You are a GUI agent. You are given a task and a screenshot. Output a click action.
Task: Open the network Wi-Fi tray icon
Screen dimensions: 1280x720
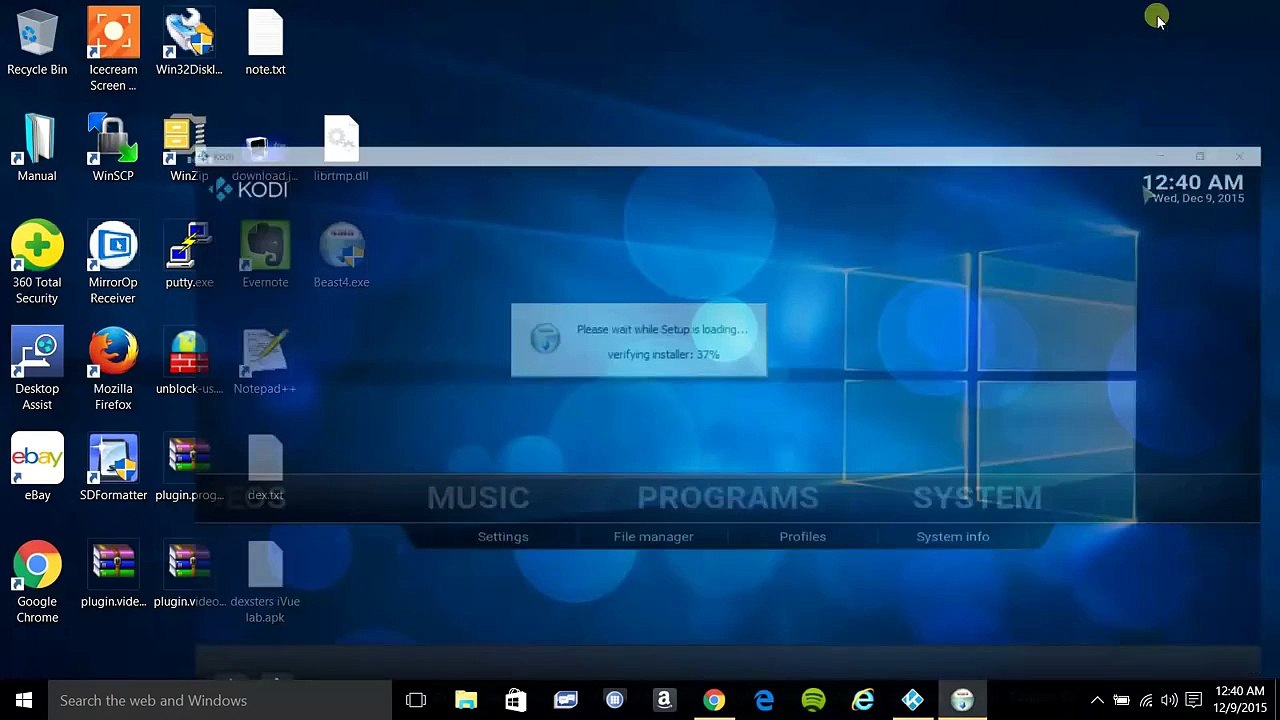[1146, 700]
